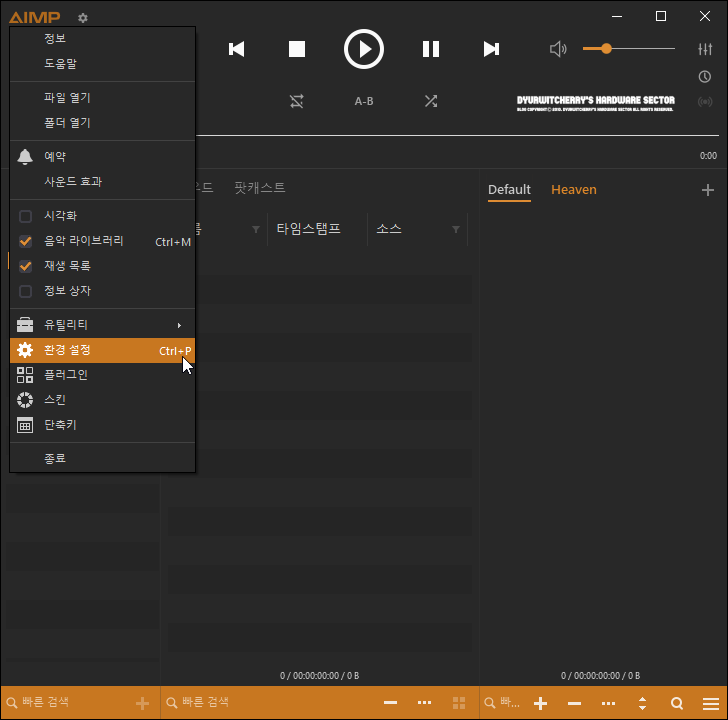Click the 유틸리티 toolbox icon
Image resolution: width=728 pixels, height=720 pixels.
pyautogui.click(x=25, y=325)
